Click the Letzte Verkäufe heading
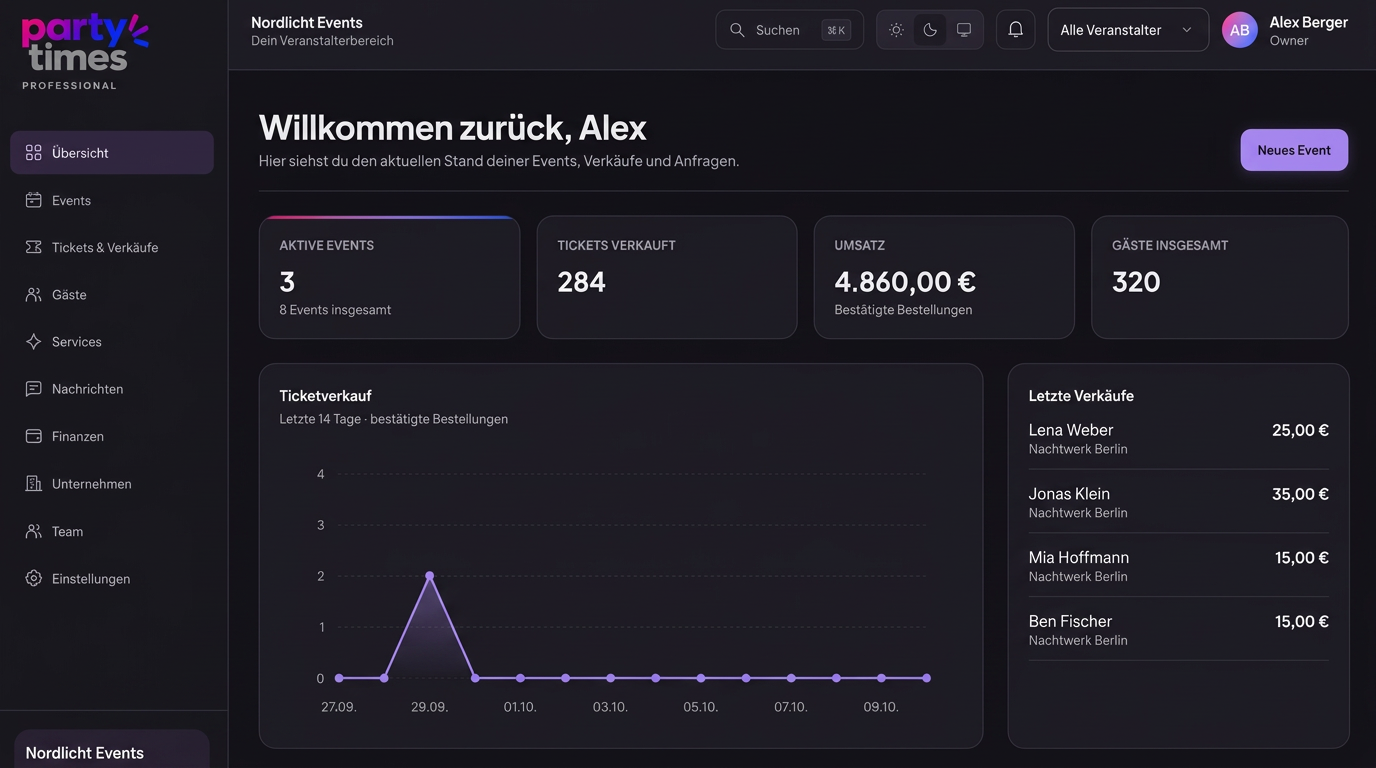1376x768 pixels. coord(1081,396)
